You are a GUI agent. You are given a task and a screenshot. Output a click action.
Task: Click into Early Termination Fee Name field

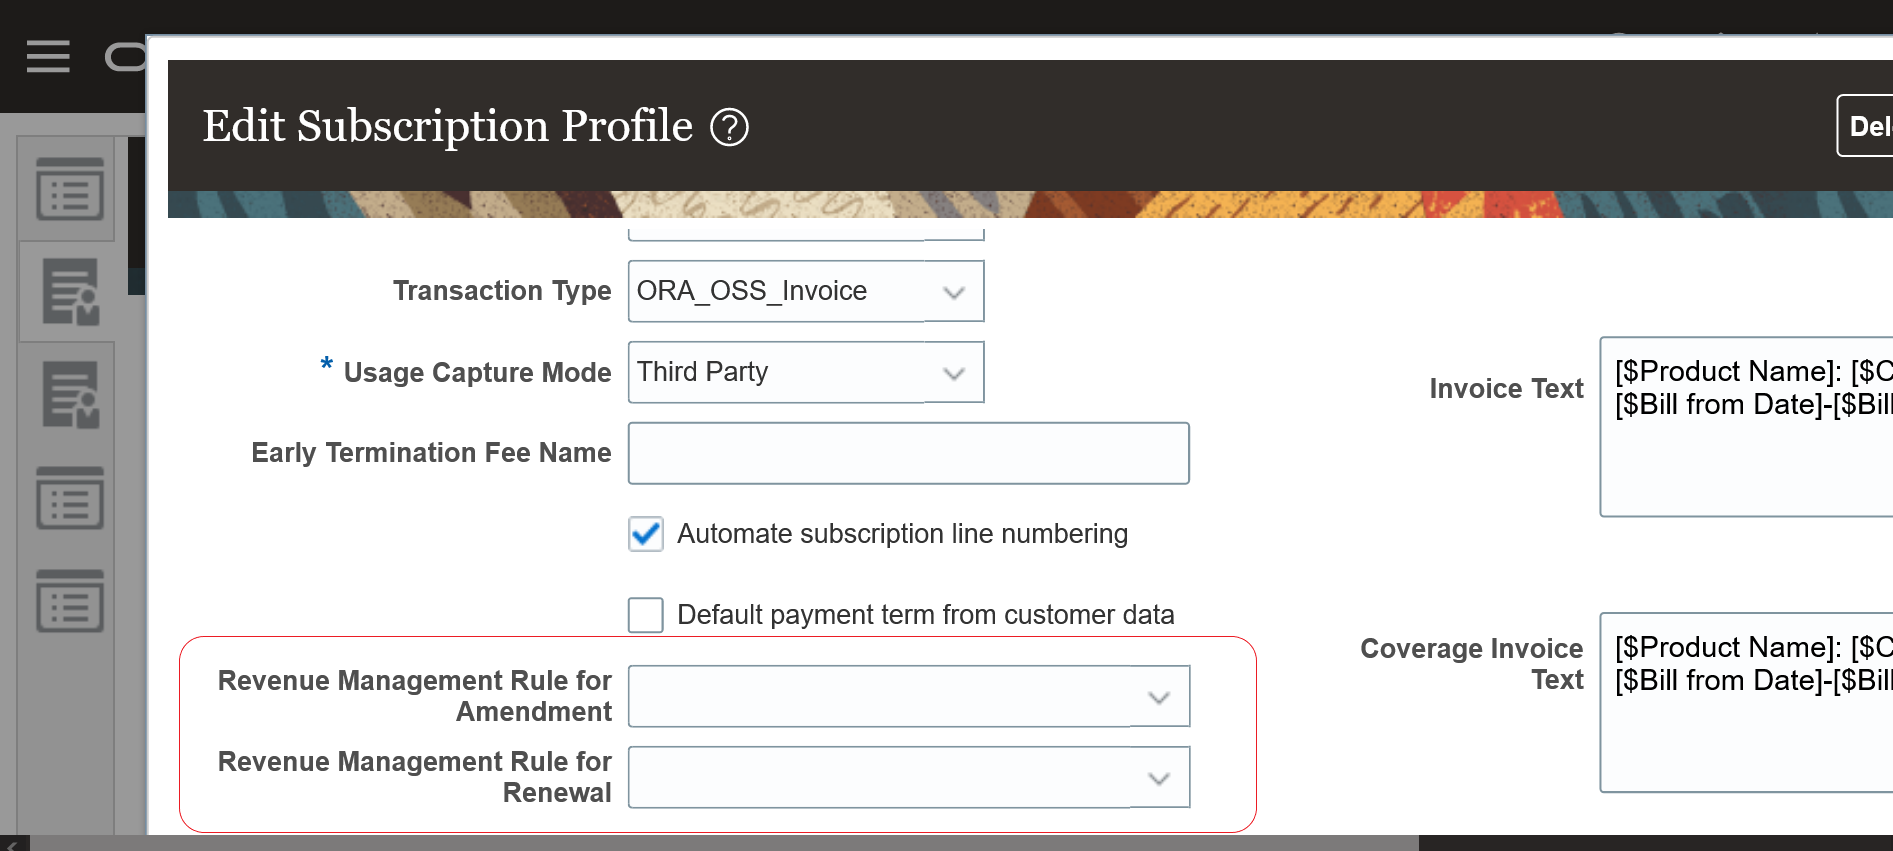[908, 453]
